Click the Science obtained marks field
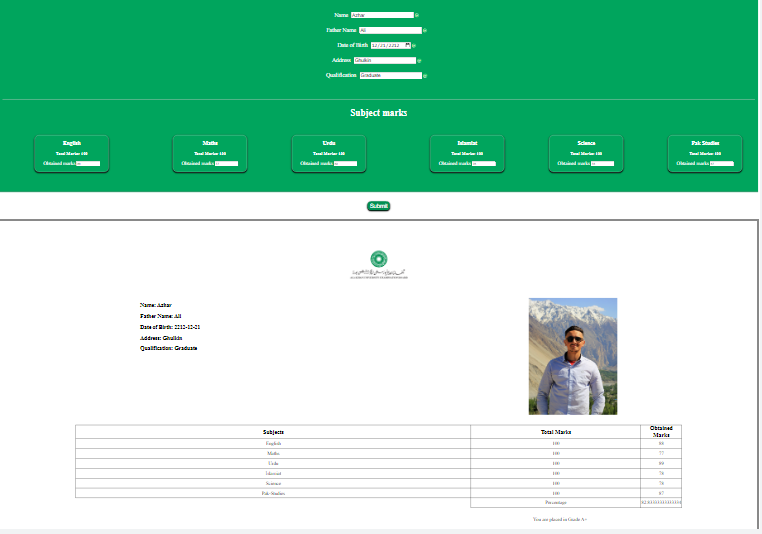 point(603,164)
